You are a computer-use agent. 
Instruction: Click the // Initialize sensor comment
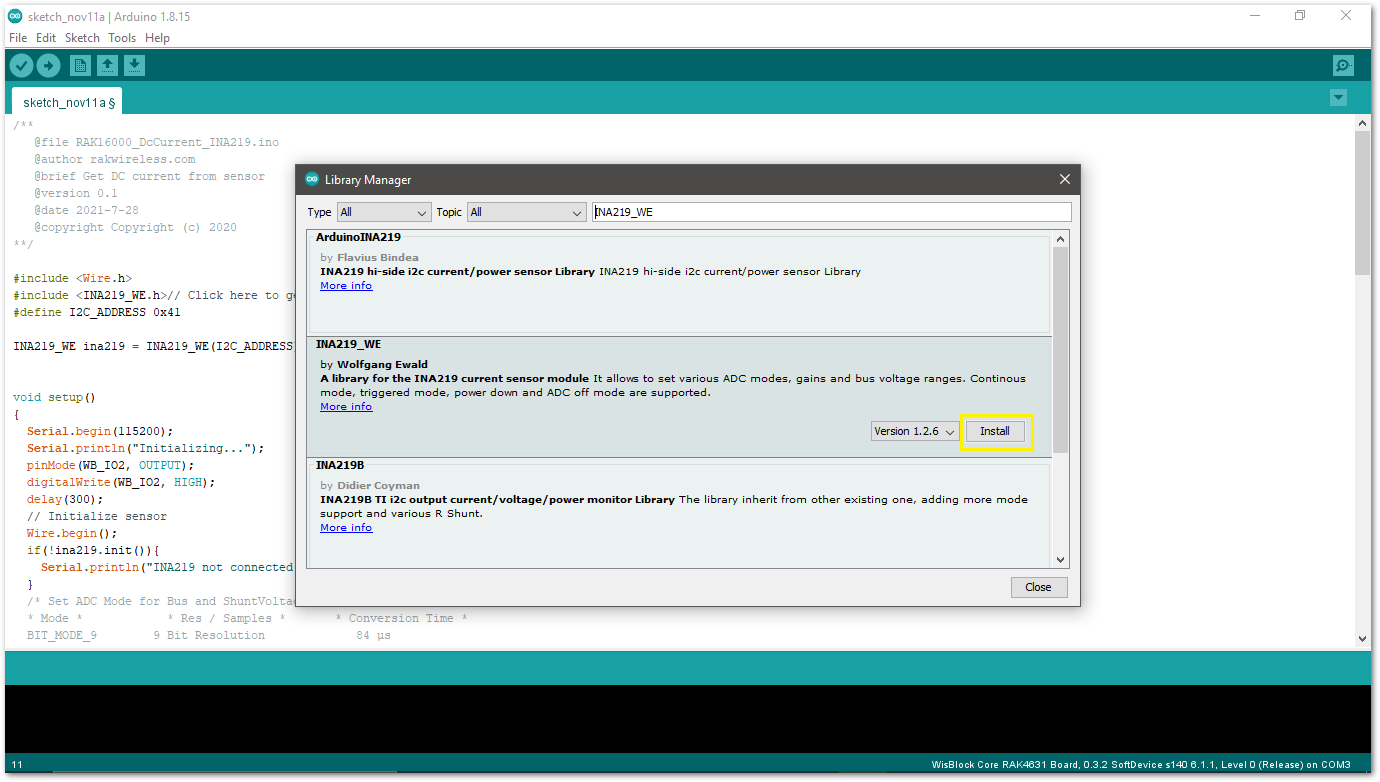[x=97, y=516]
